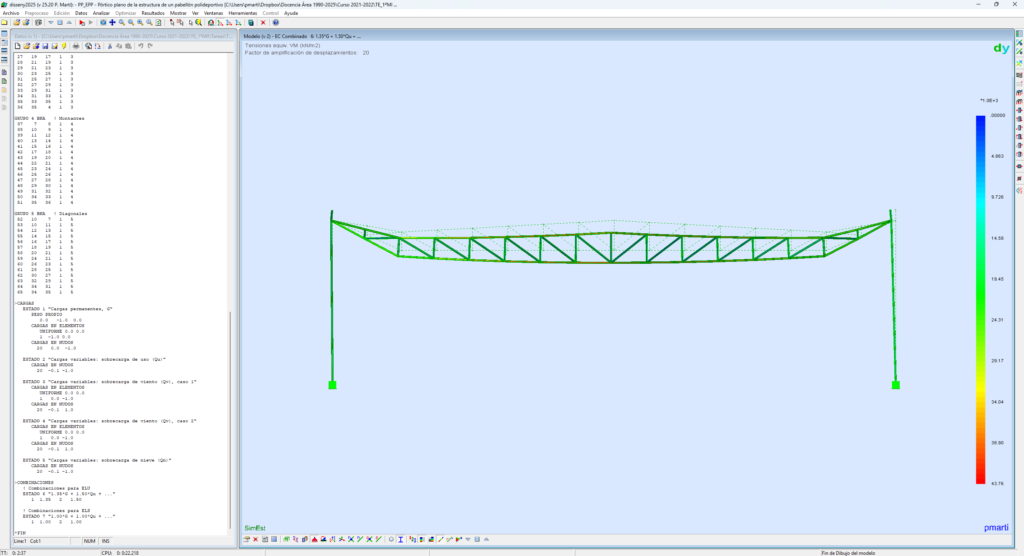Click the open folder icon in main toolbar
The height and width of the screenshot is (556, 1024).
click(x=17, y=22)
